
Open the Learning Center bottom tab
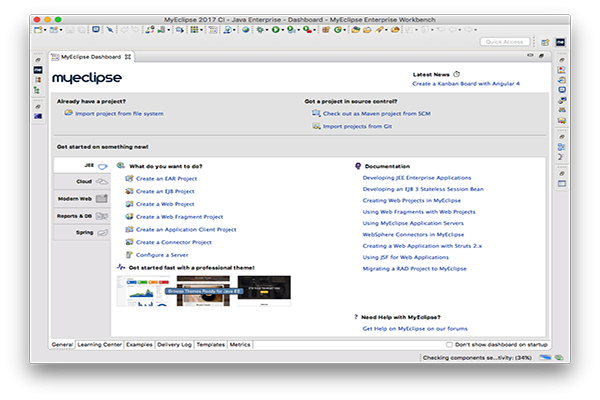click(98, 344)
